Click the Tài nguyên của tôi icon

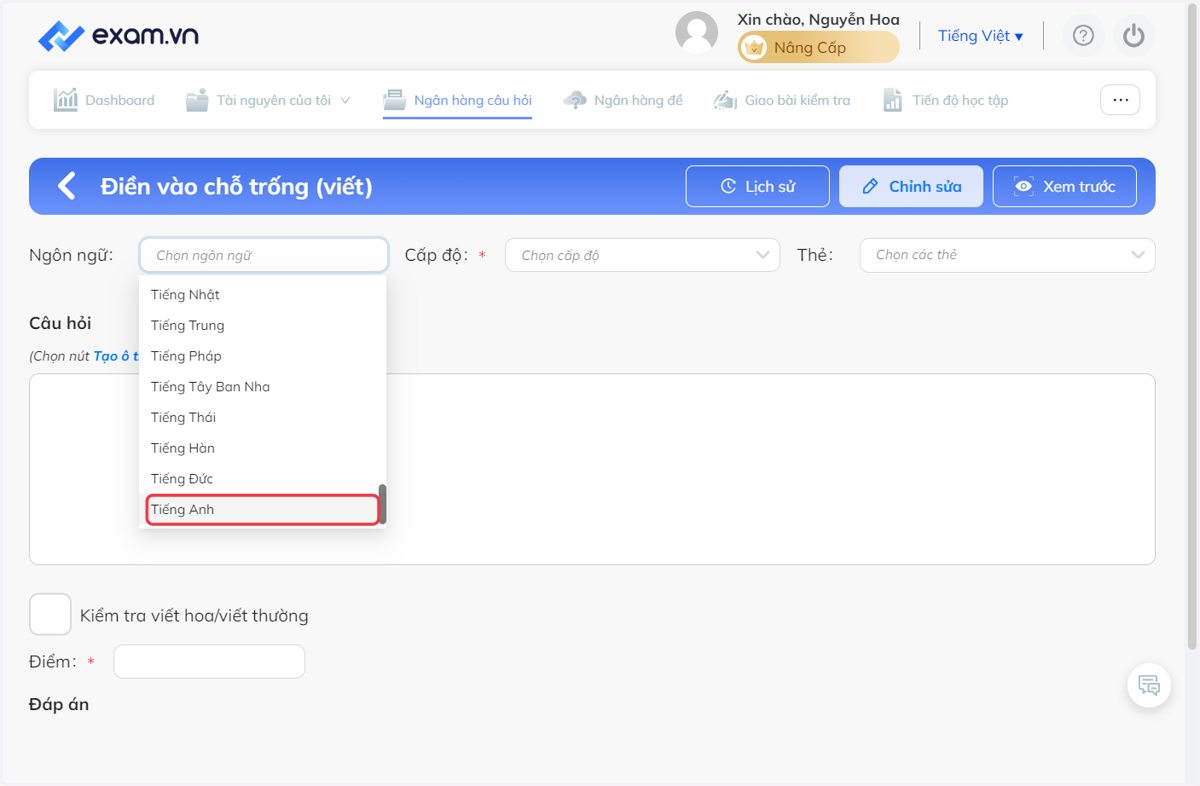point(197,100)
